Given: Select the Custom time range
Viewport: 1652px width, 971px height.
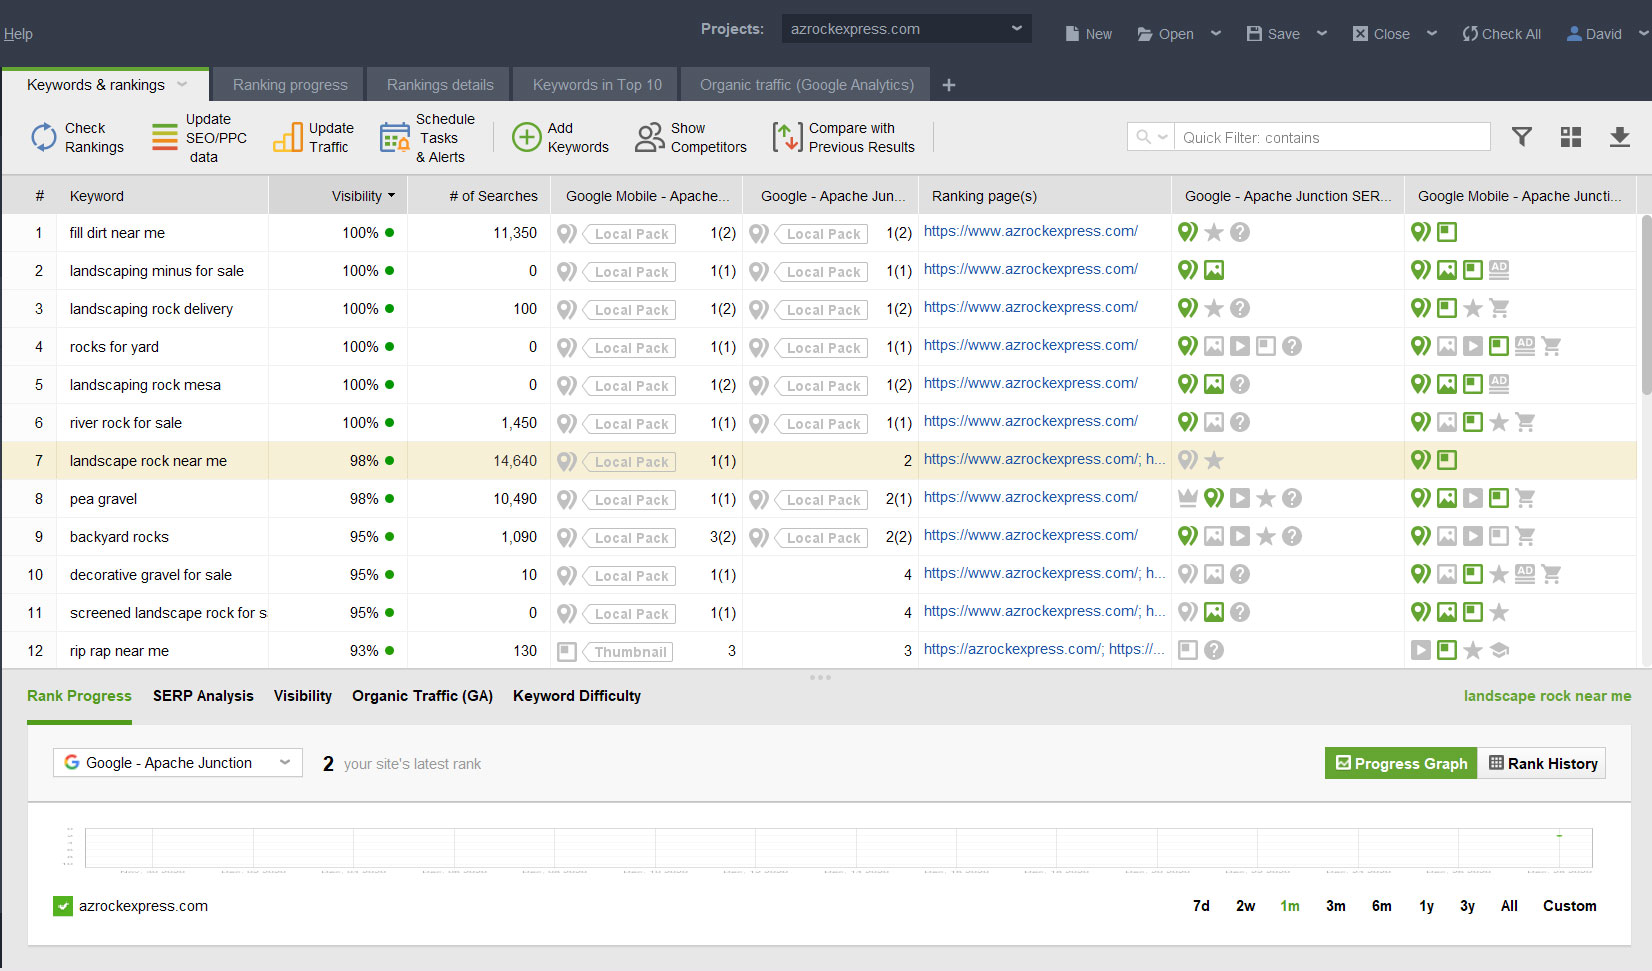Looking at the screenshot, I should 1569,906.
